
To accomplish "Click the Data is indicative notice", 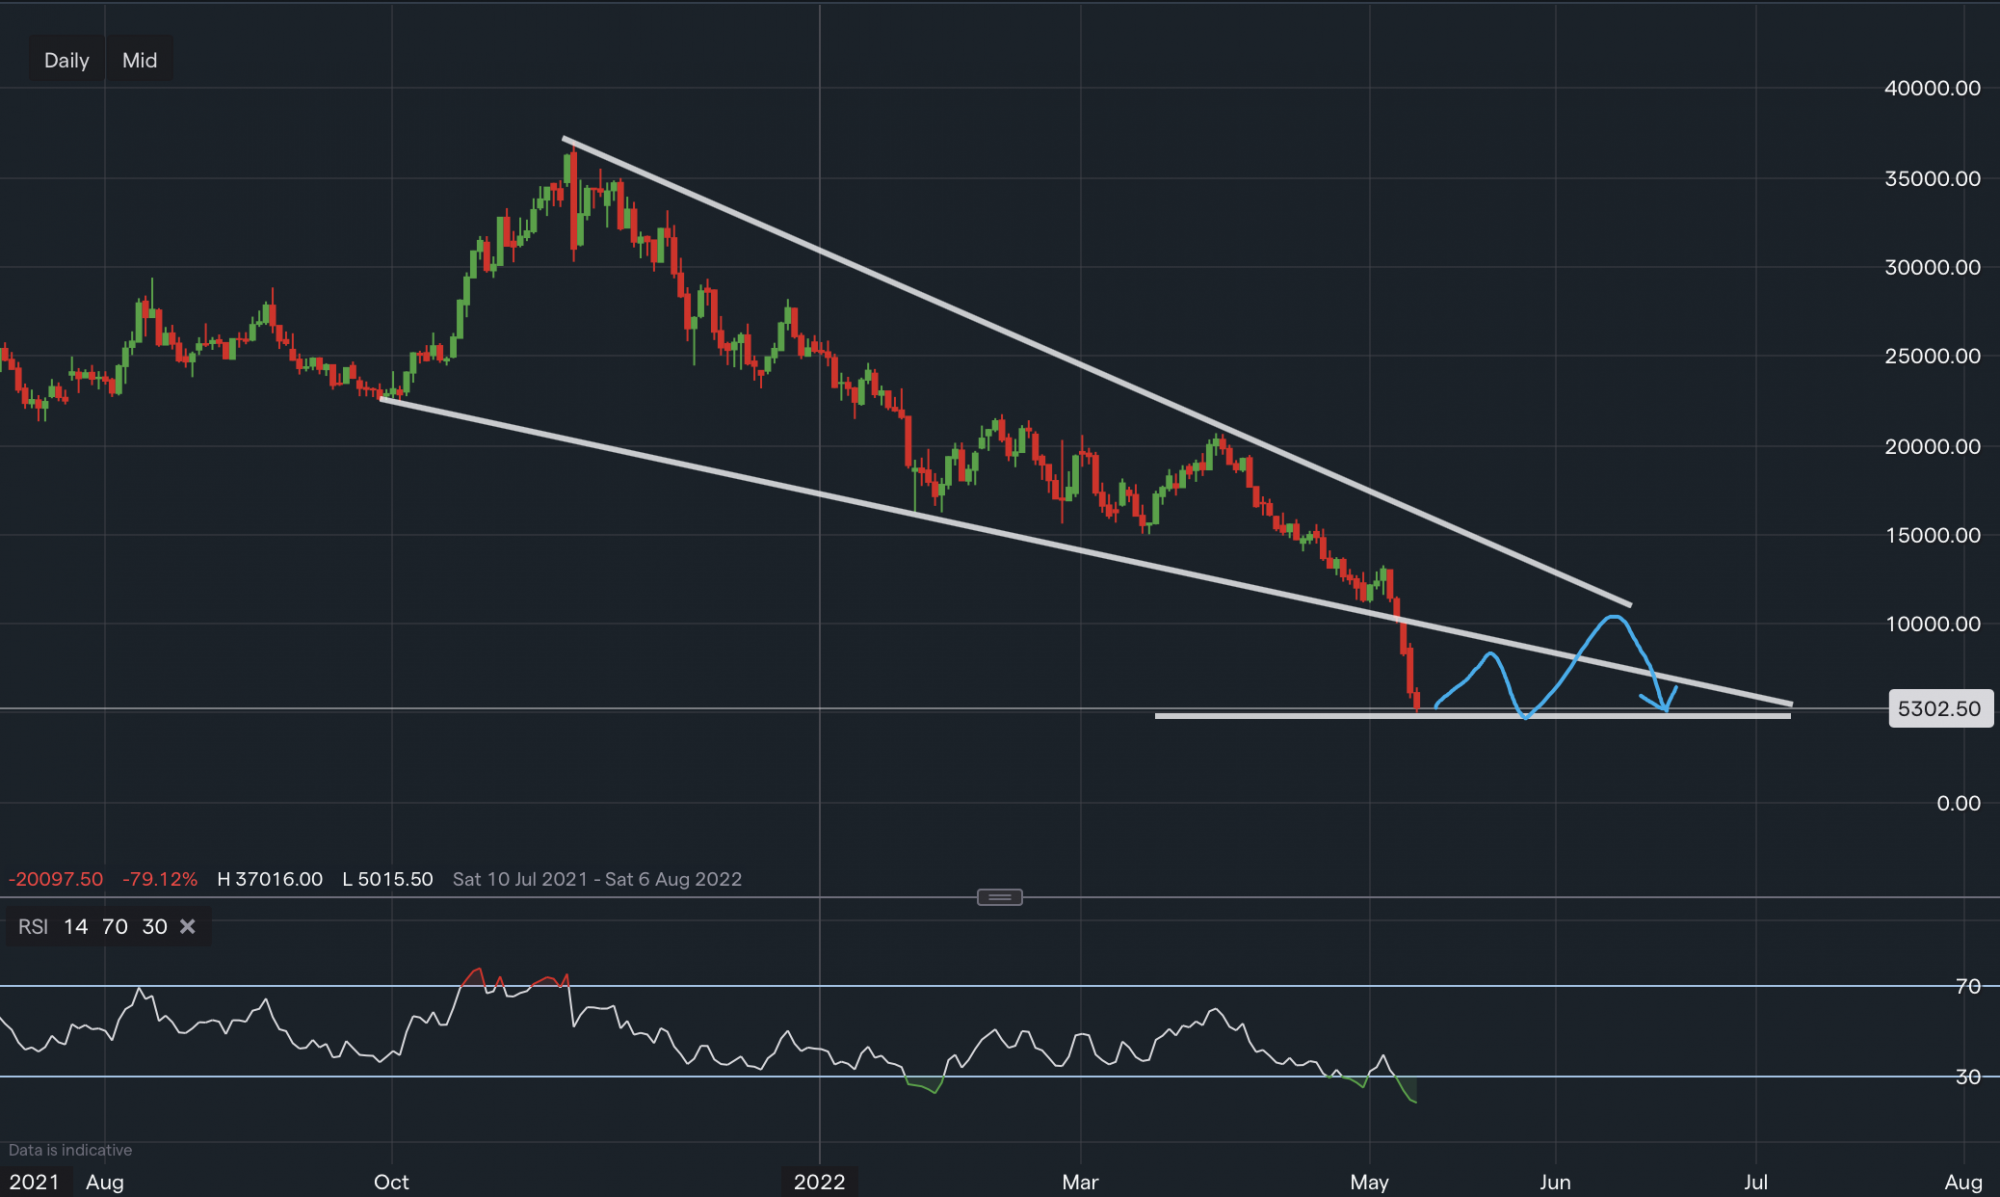I will point(70,1150).
